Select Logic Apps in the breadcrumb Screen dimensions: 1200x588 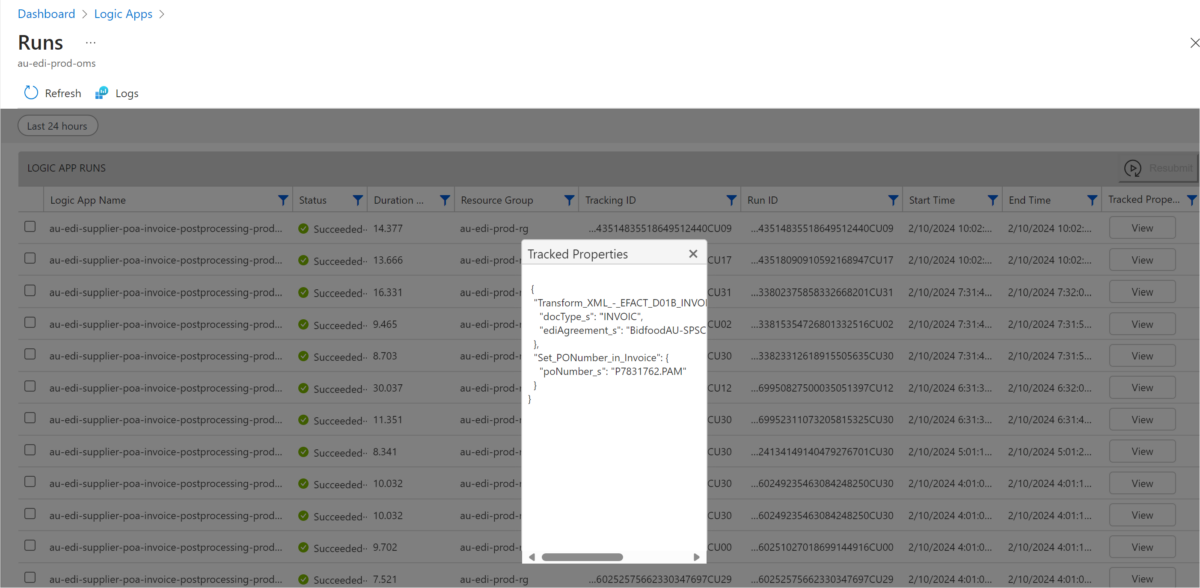123,13
